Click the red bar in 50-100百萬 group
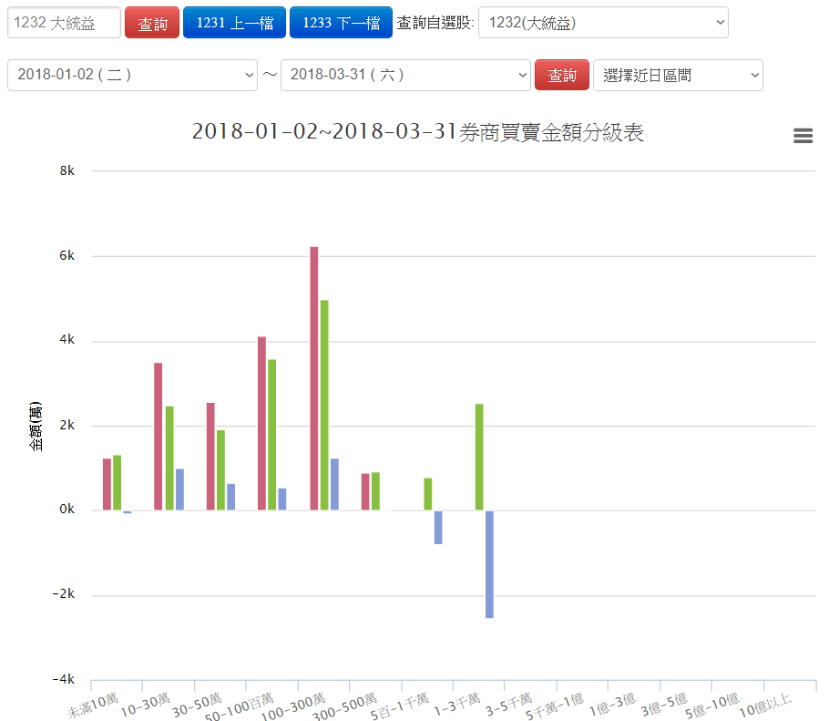839x721 pixels. tap(262, 423)
